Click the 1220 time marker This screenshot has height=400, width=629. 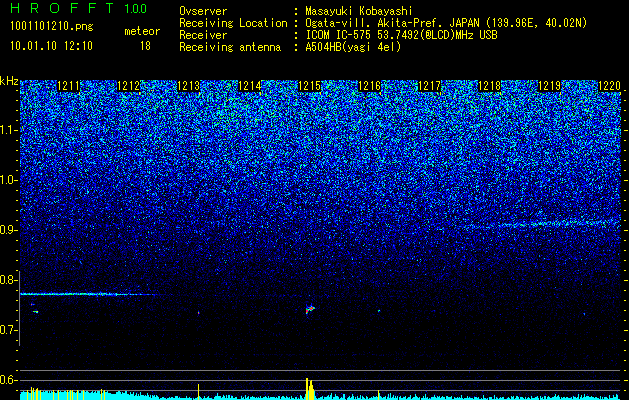(x=609, y=86)
